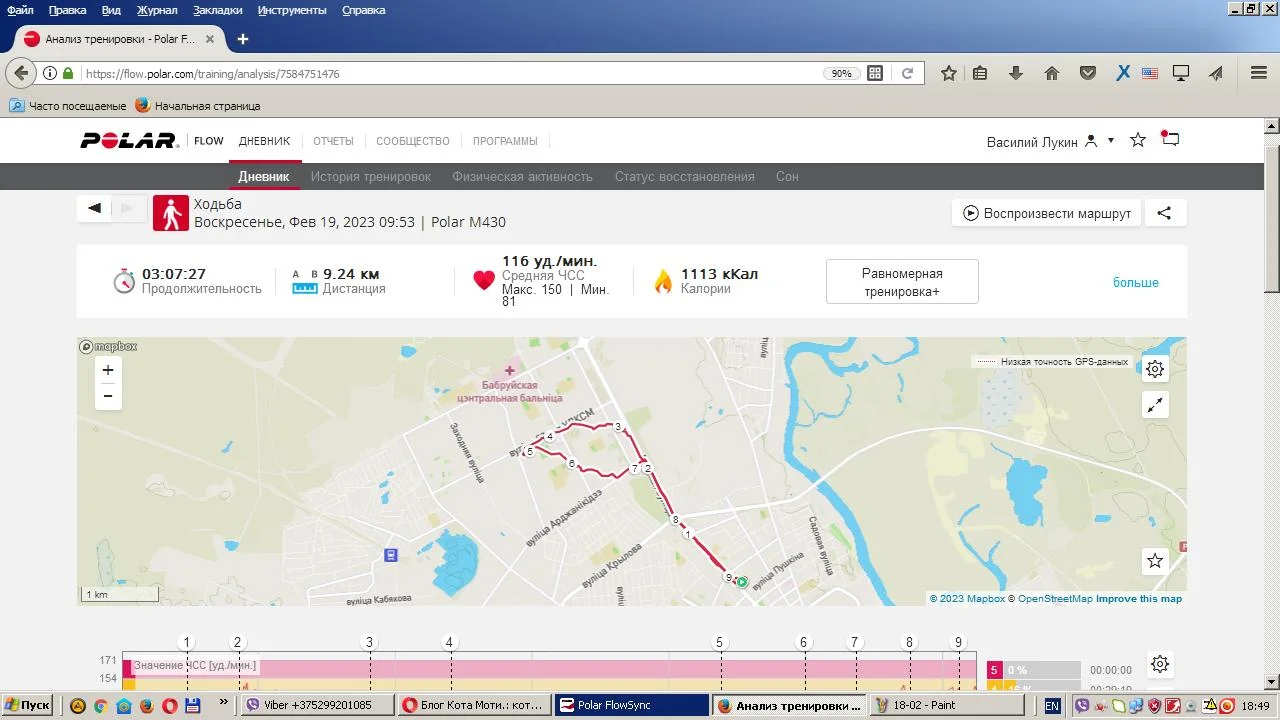Switch to the Viber taskbar window
1280x720 pixels.
pyautogui.click(x=318, y=705)
